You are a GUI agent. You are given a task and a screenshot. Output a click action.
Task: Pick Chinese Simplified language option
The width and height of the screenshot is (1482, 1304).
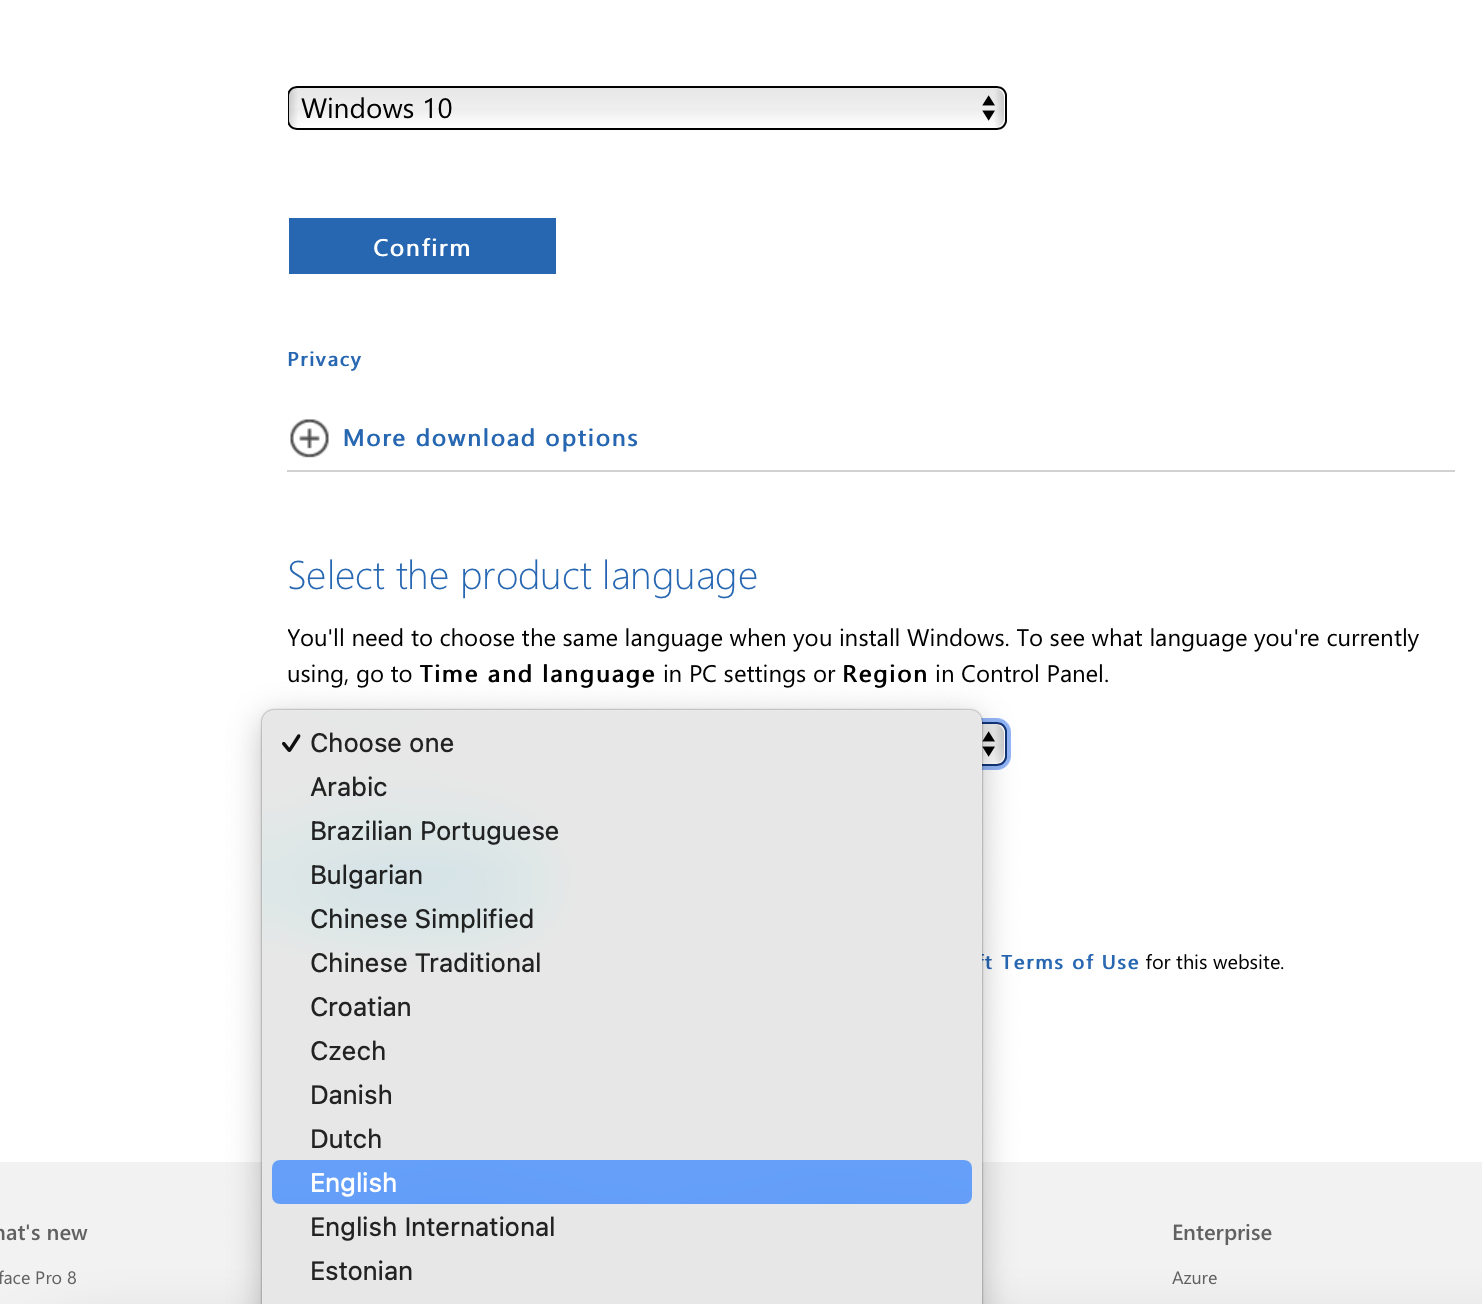tap(622, 919)
